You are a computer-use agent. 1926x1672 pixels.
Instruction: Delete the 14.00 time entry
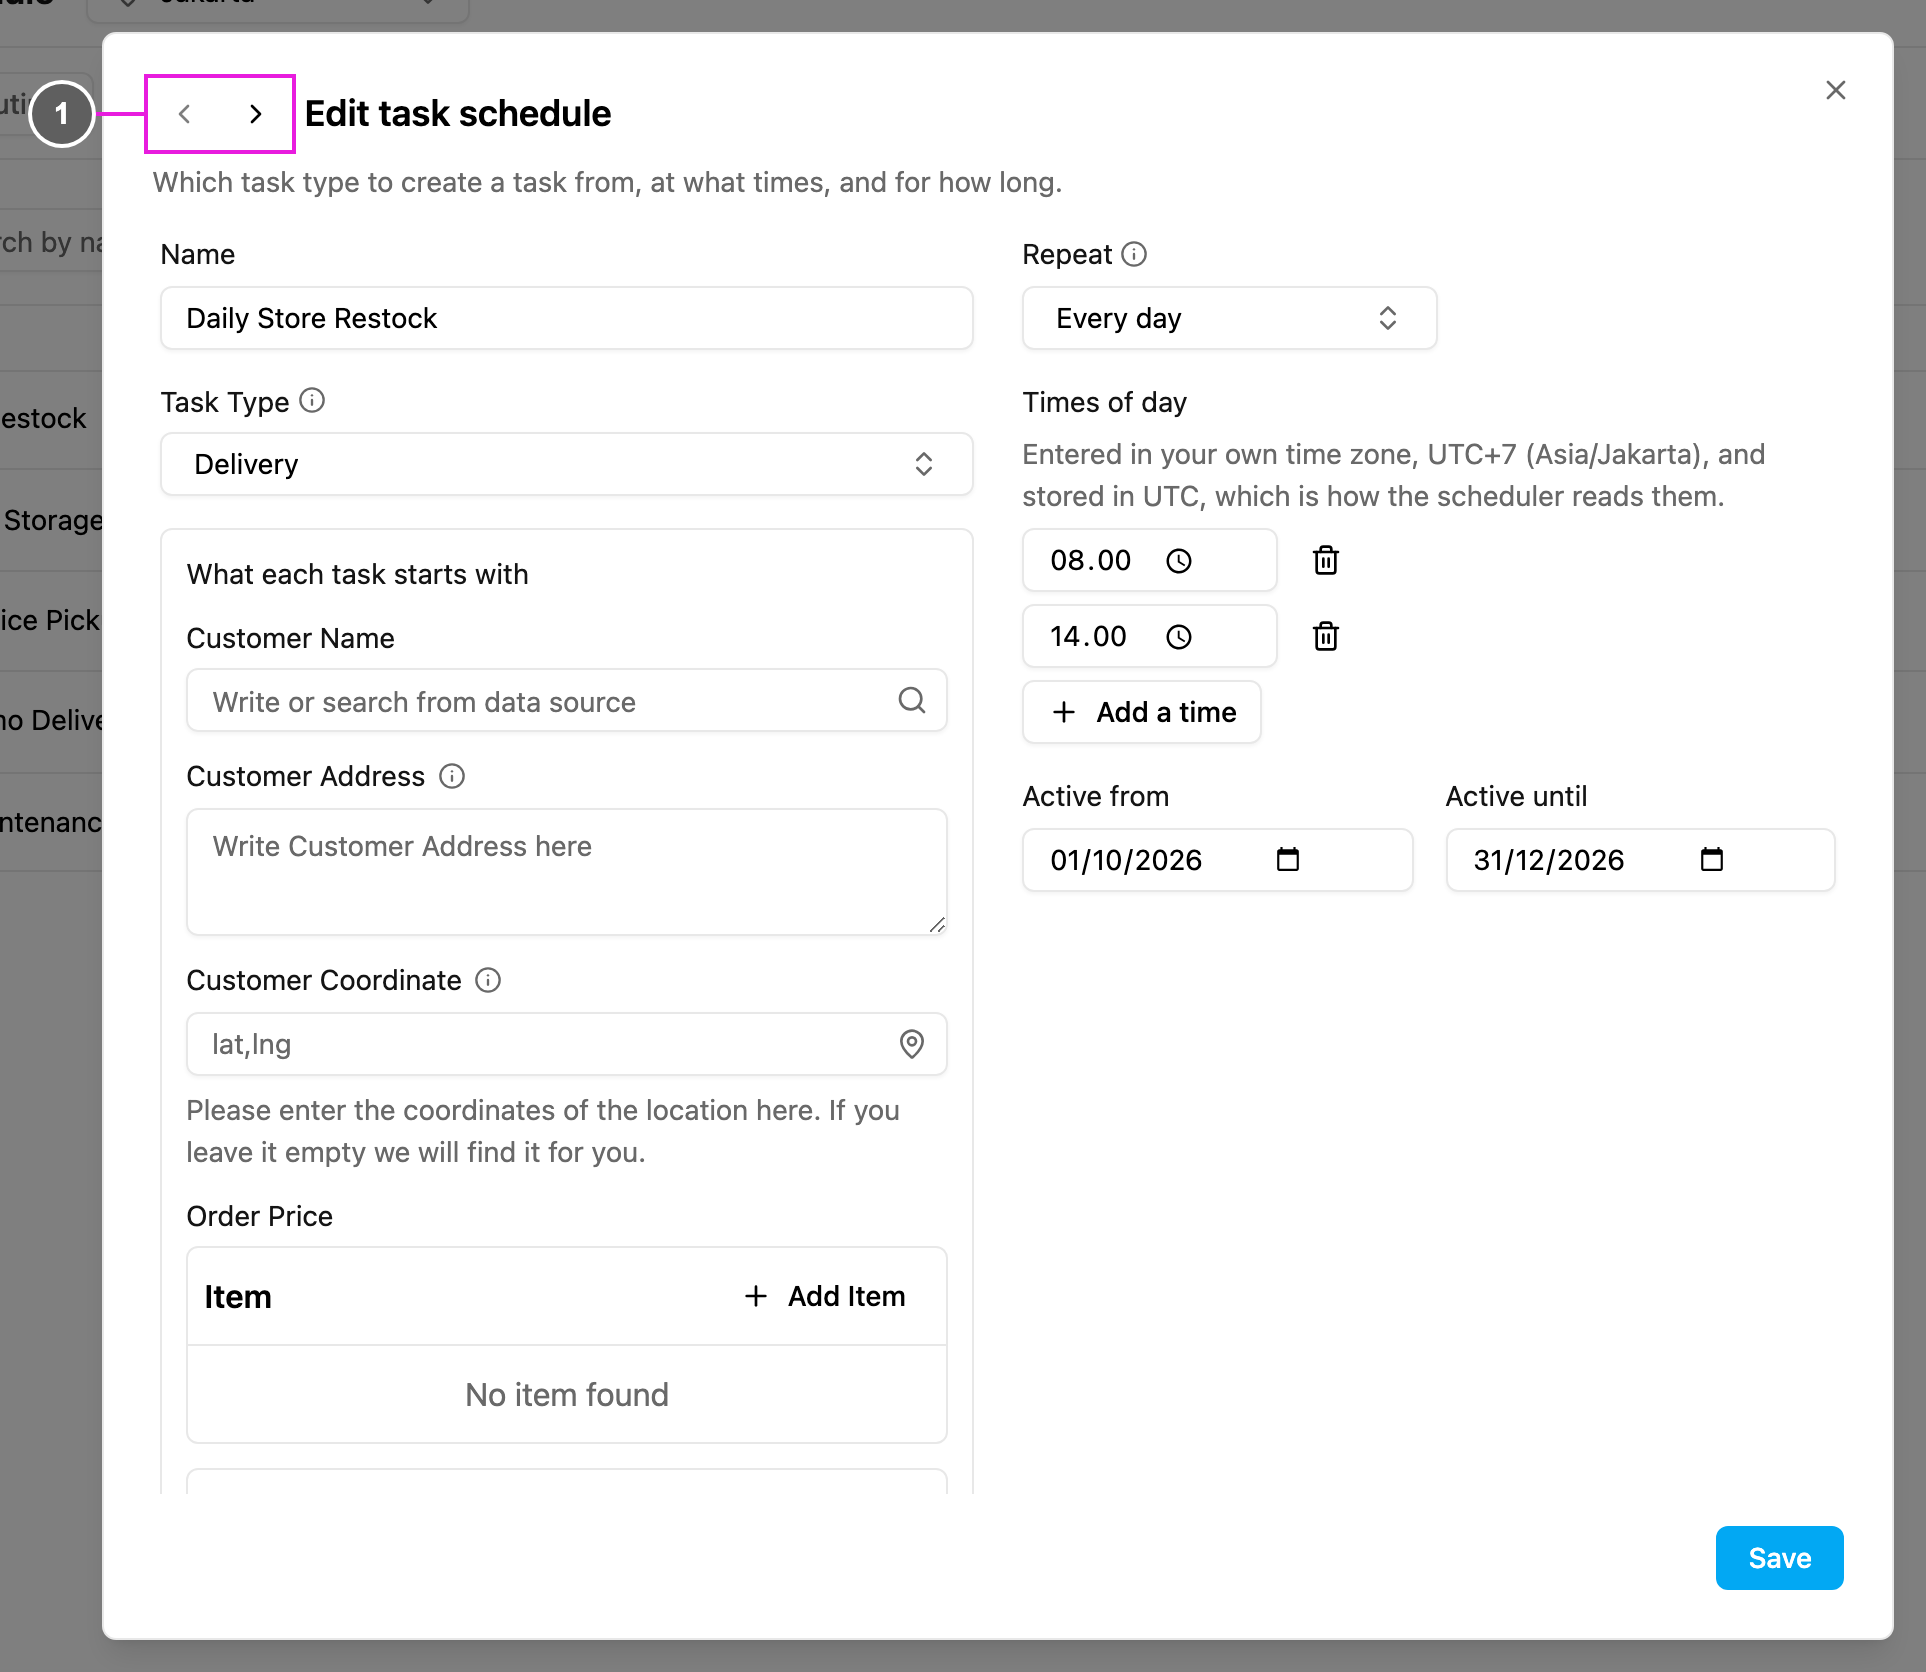(x=1326, y=636)
